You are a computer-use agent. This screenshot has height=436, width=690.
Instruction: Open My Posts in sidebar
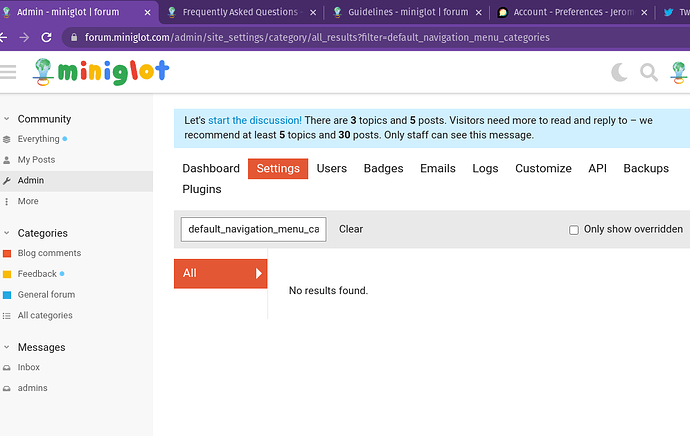[x=36, y=160]
